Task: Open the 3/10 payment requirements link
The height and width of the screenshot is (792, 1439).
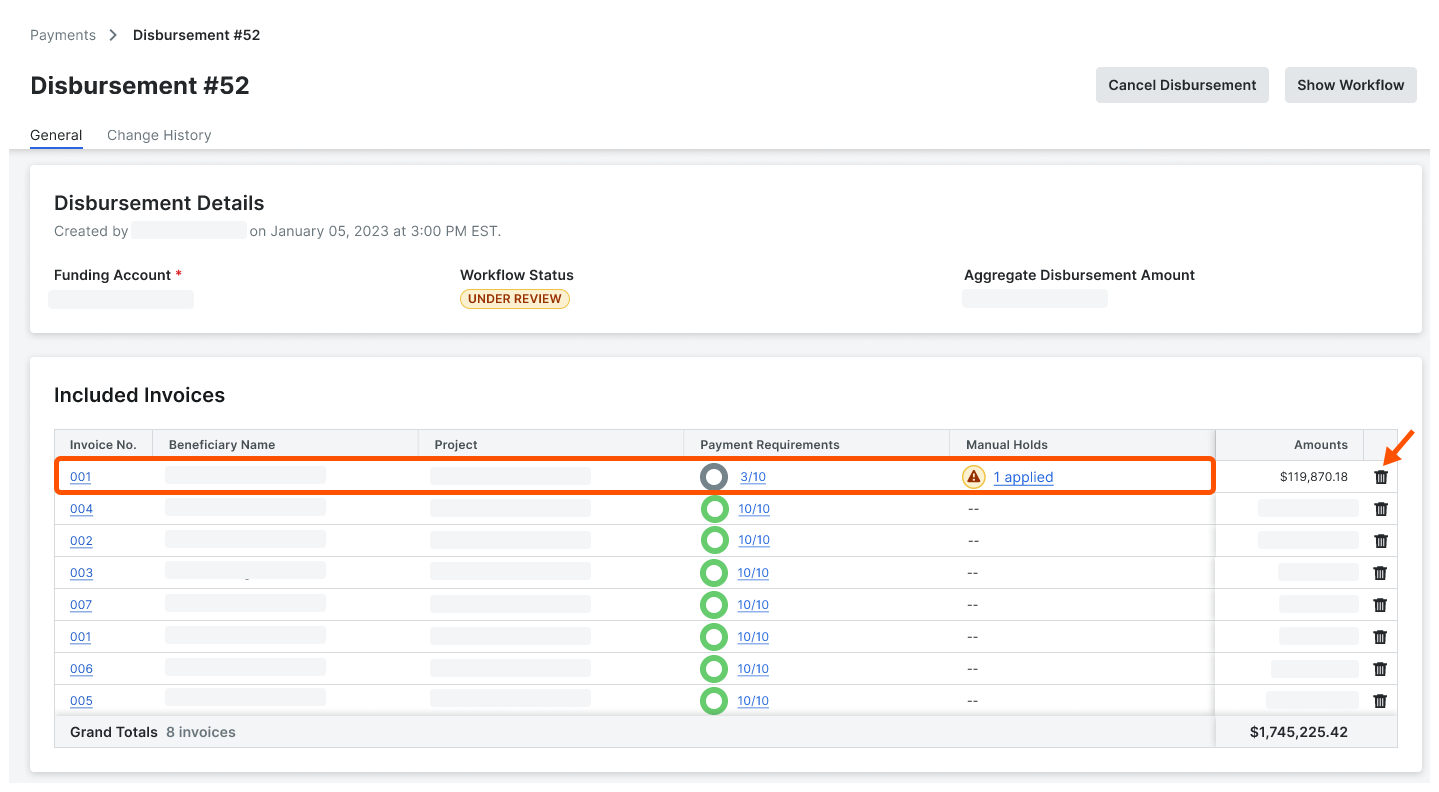Action: tap(753, 477)
